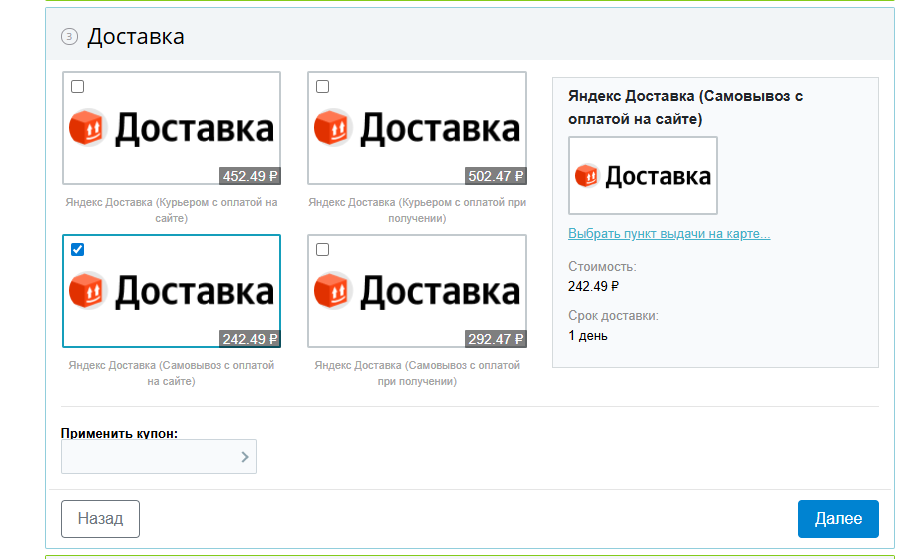Click the Яндекс Доставка logo in the summary panel
This screenshot has width=914, height=559.
pyautogui.click(x=642, y=176)
